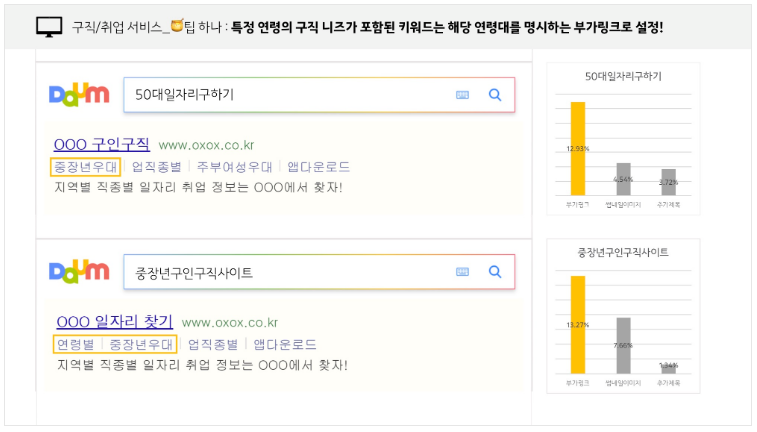Click search magnifier in first search bar
The image size is (757, 432).
pyautogui.click(x=494, y=95)
